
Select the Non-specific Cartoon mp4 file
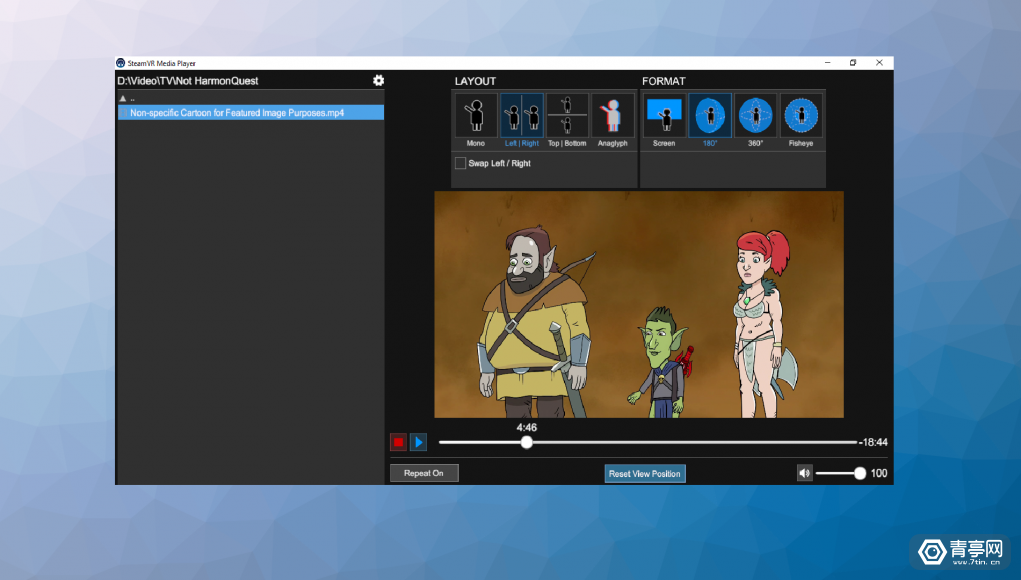coord(237,113)
